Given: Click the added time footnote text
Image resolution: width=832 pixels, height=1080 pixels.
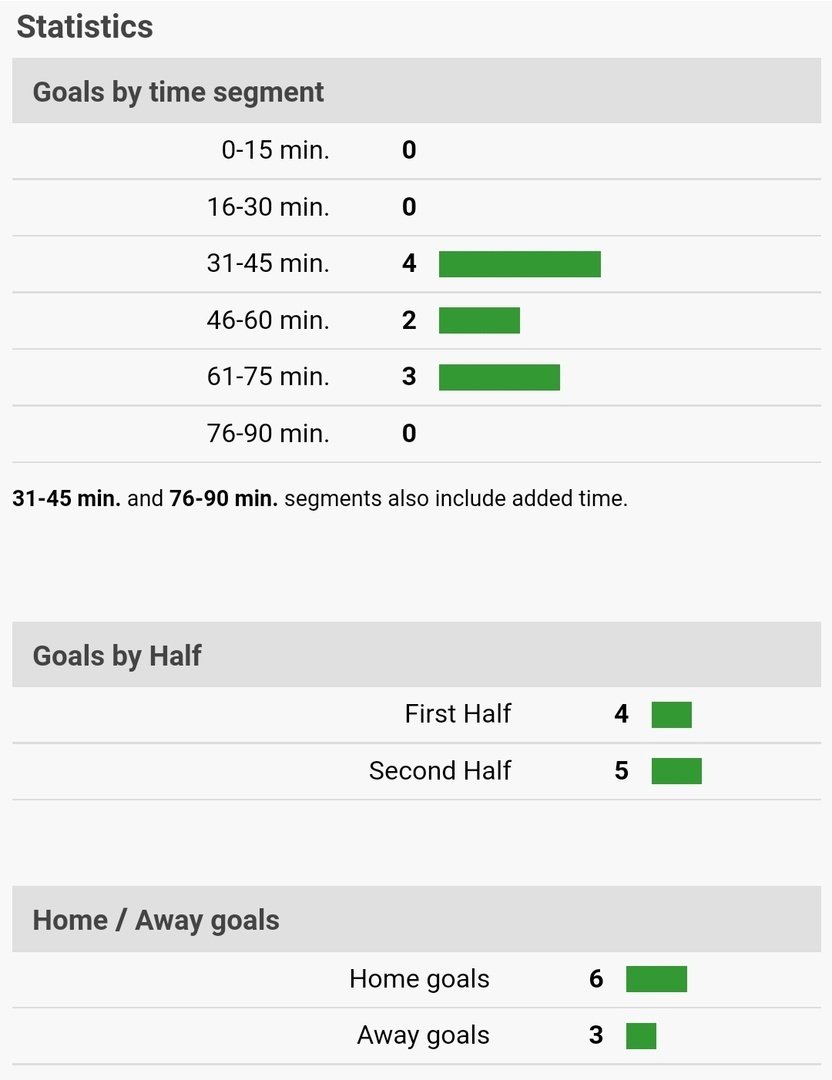Looking at the screenshot, I should coord(320,498).
